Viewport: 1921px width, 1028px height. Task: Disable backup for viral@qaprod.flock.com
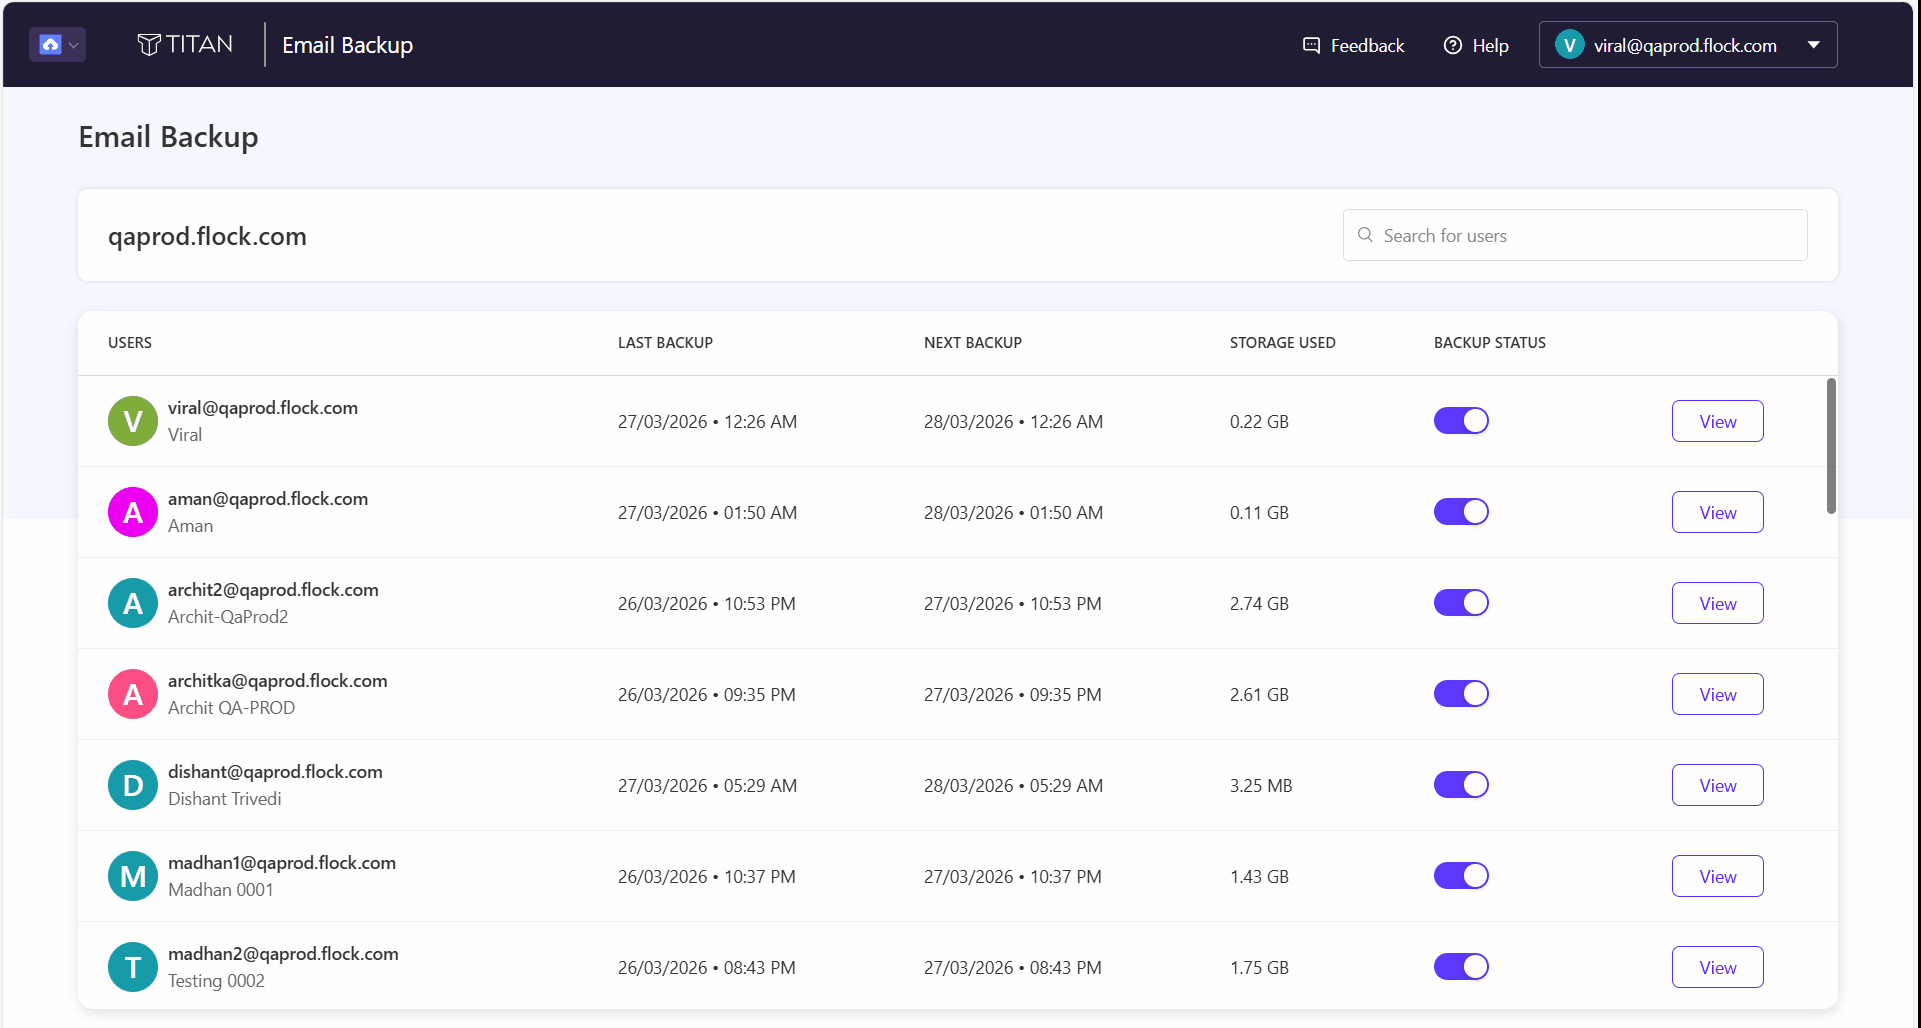(x=1461, y=421)
